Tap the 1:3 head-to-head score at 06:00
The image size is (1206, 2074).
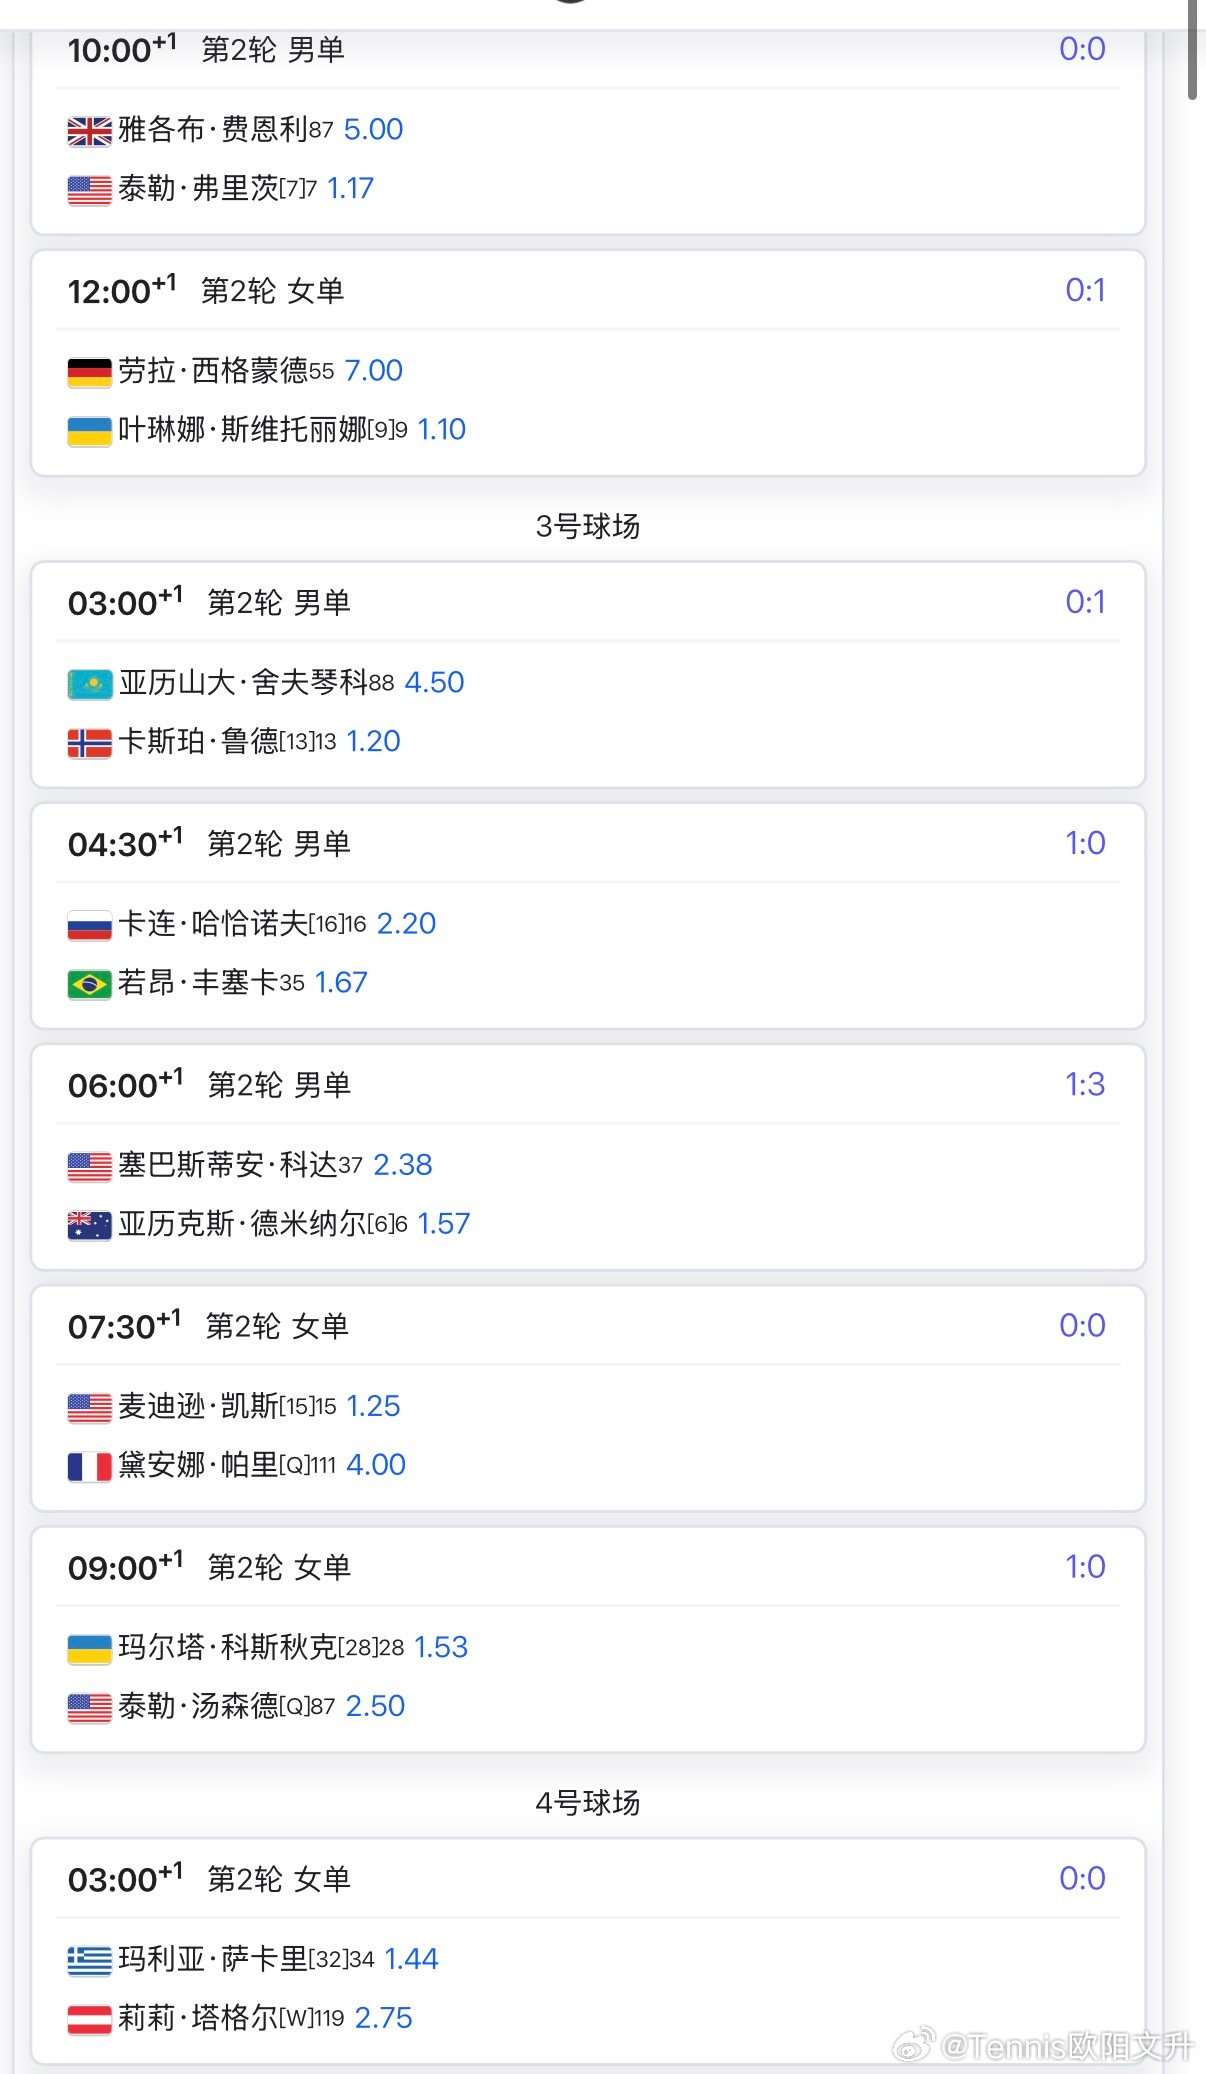1084,1085
